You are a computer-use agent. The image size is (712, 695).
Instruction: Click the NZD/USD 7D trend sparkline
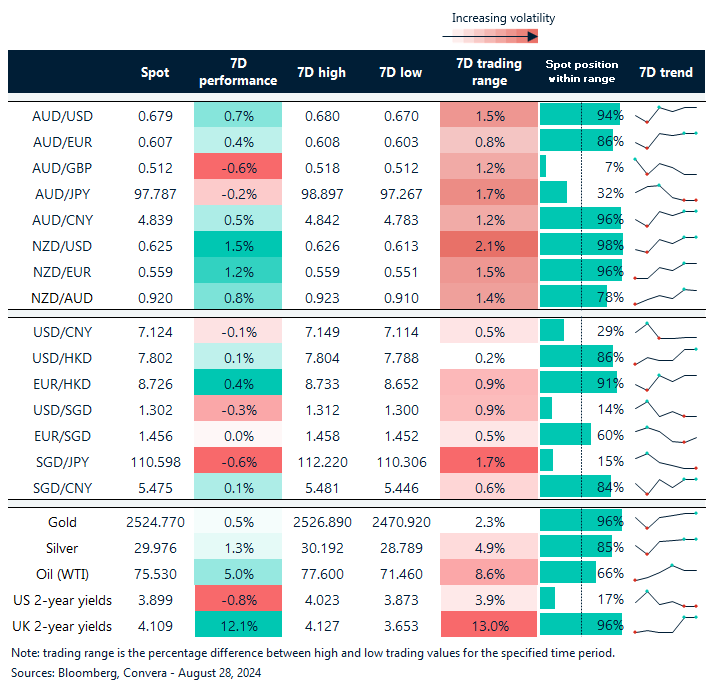pyautogui.click(x=665, y=245)
